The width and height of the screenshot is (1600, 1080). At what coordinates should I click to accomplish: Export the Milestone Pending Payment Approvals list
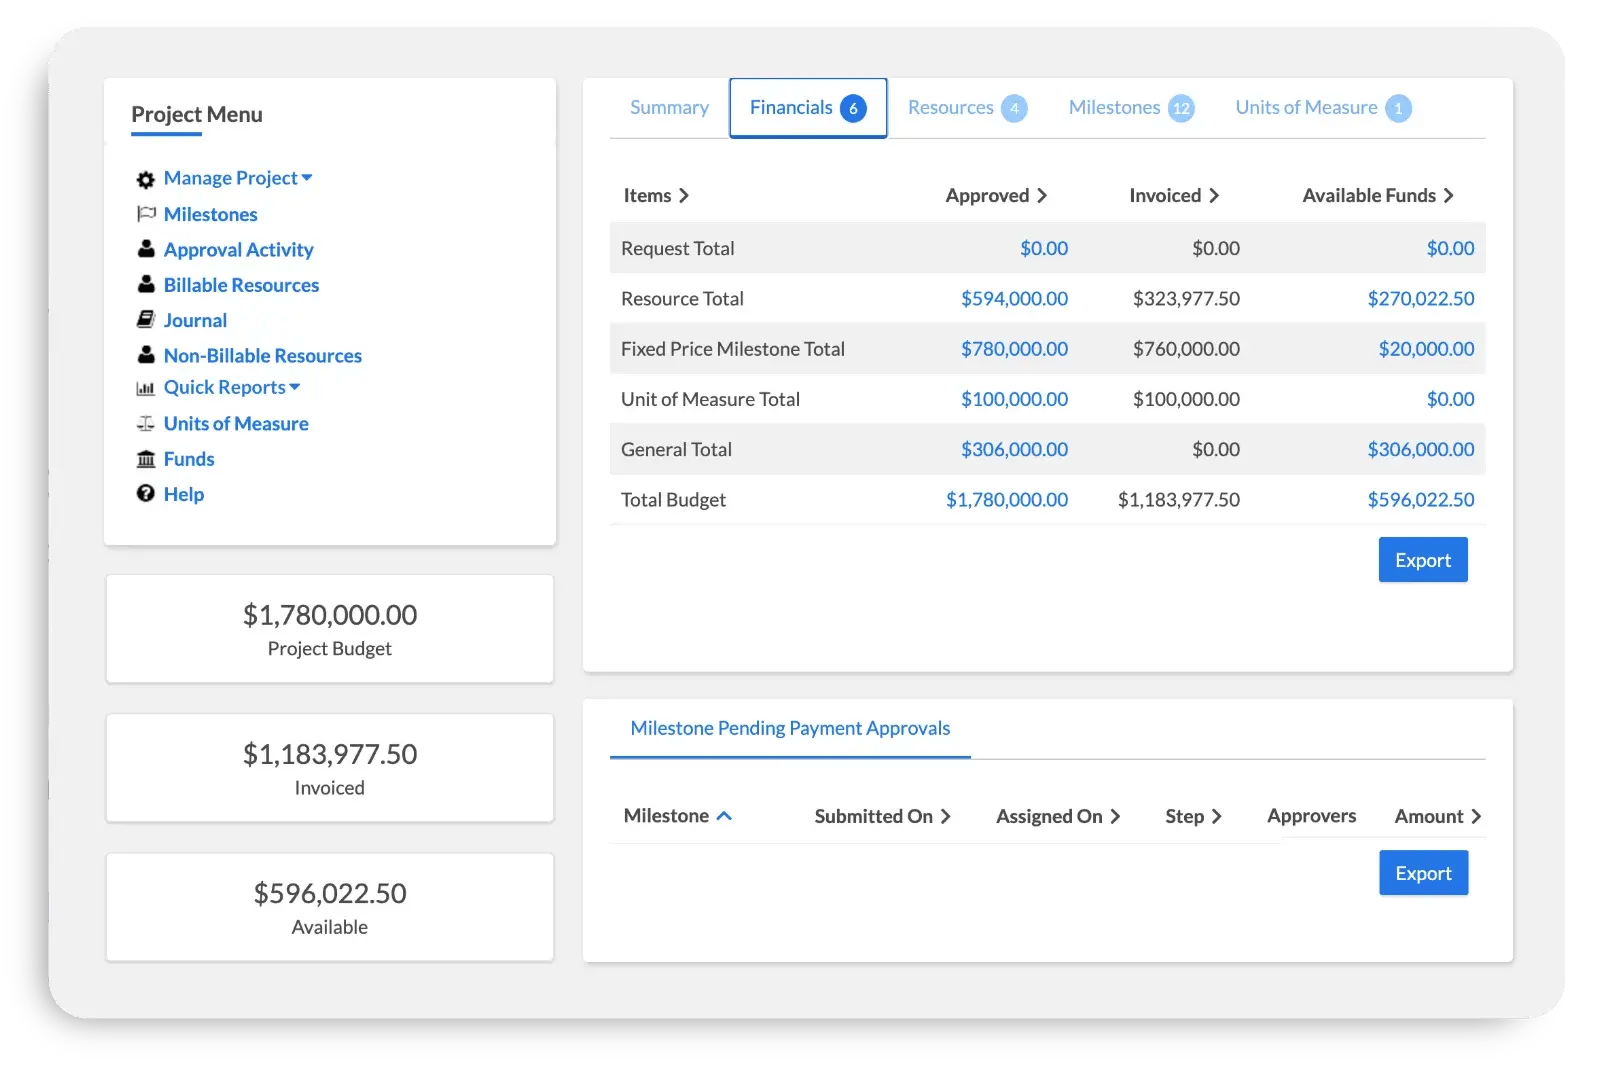coord(1423,873)
